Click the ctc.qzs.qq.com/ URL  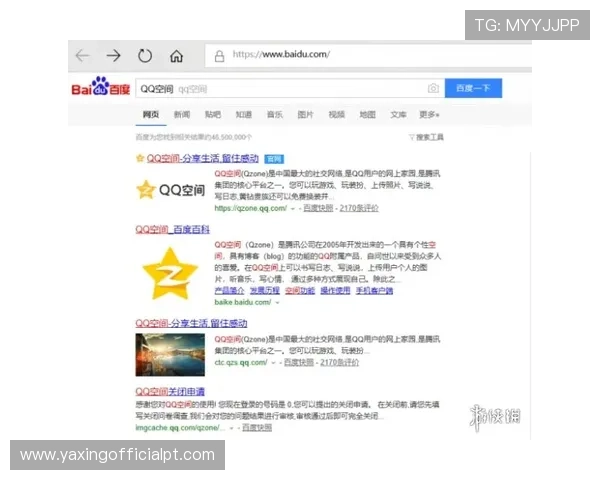pyautogui.click(x=241, y=362)
